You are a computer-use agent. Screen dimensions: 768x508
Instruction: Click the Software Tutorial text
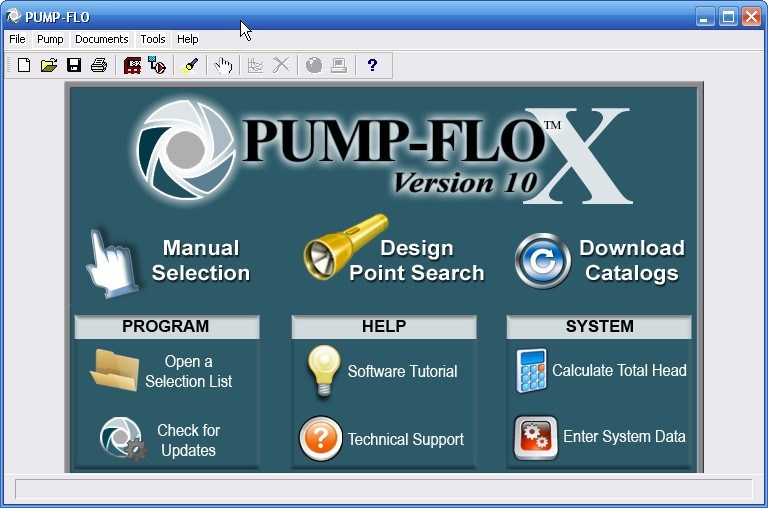(403, 371)
